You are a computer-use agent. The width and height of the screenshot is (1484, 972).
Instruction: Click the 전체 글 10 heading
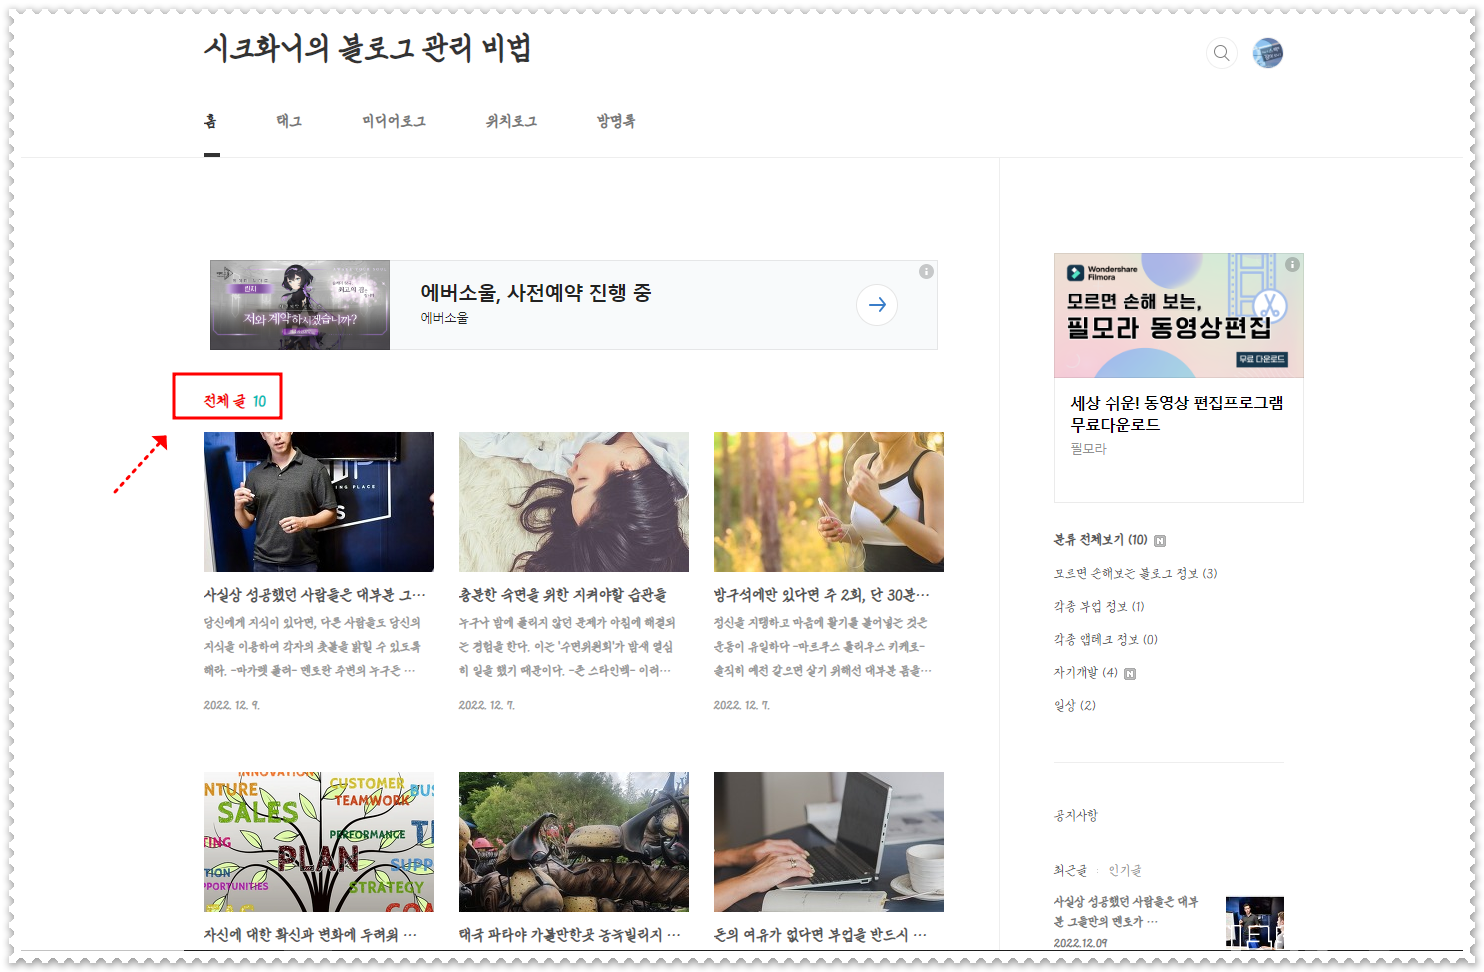pos(235,401)
